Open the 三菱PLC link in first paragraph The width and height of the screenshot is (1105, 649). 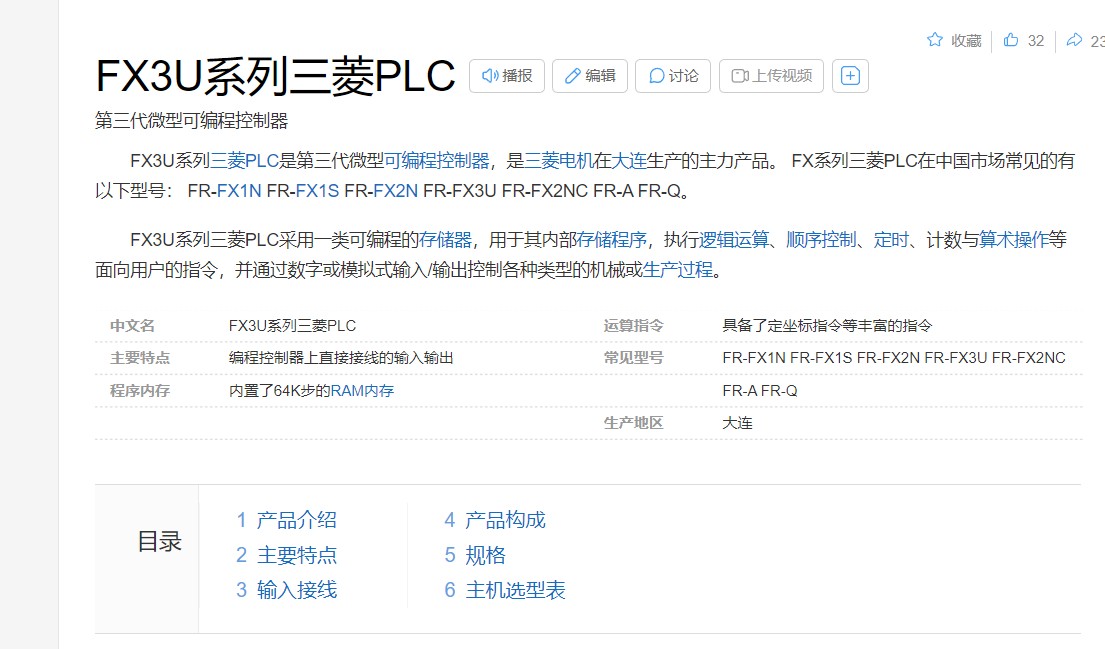pyautogui.click(x=245, y=161)
